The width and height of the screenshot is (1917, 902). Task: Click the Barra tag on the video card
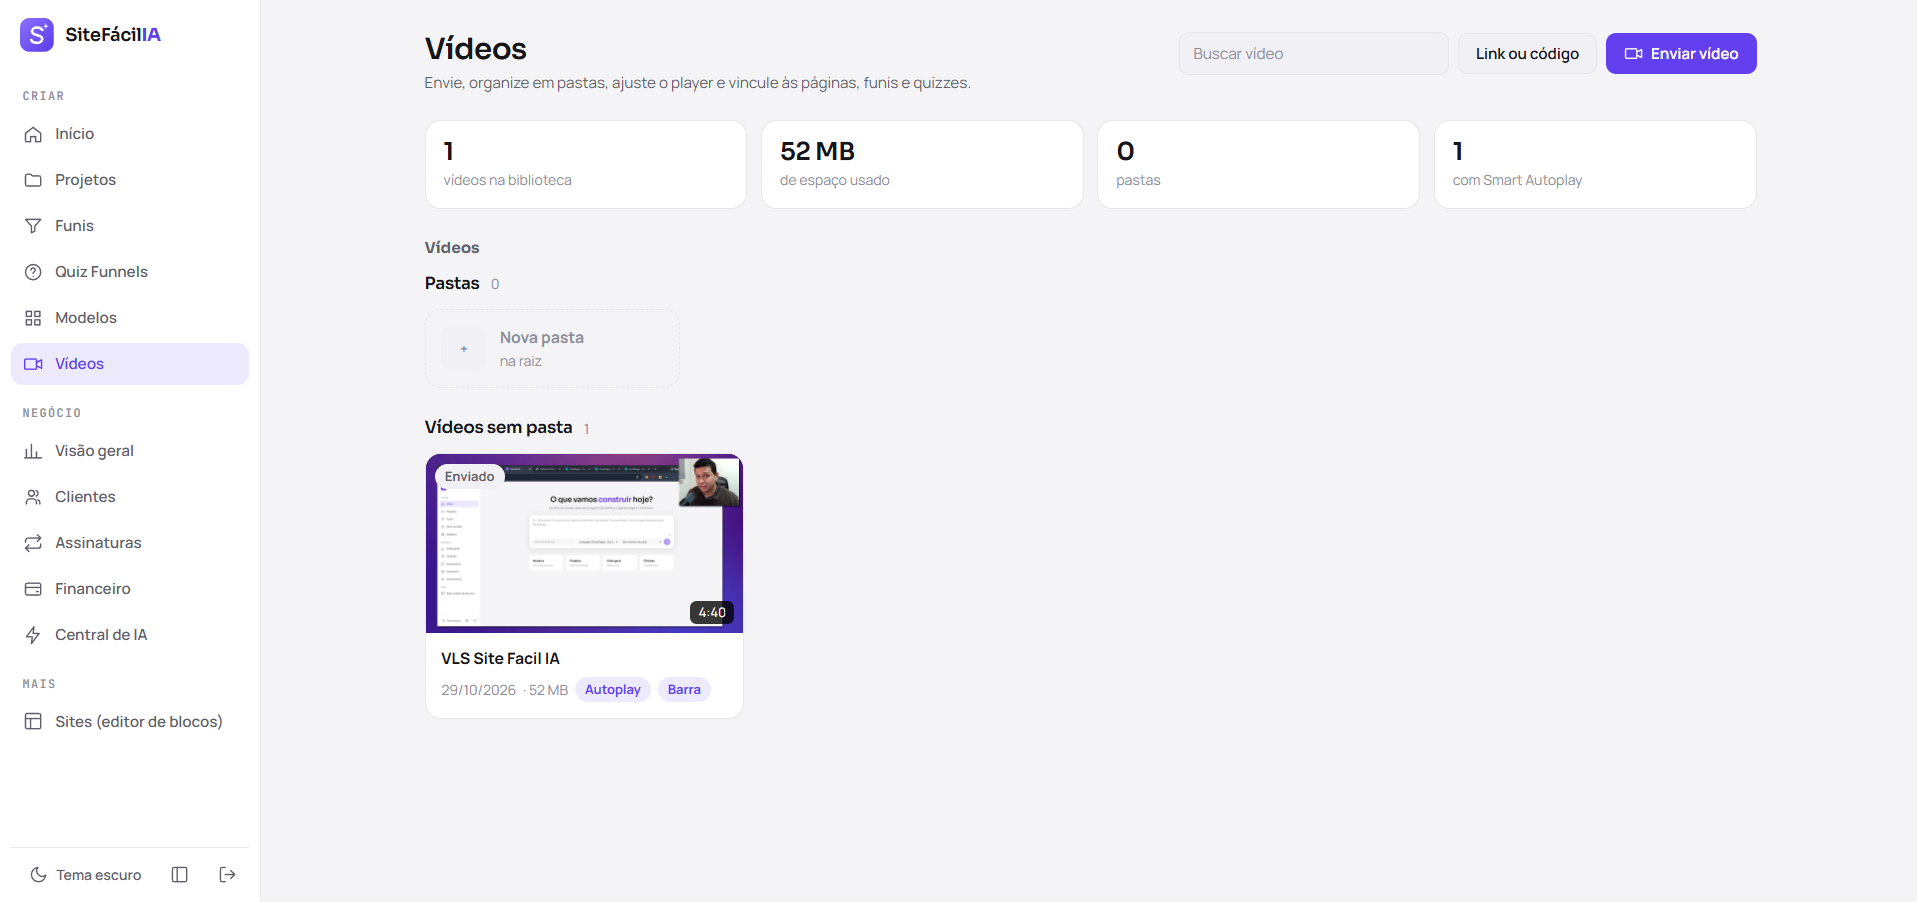[x=684, y=690]
